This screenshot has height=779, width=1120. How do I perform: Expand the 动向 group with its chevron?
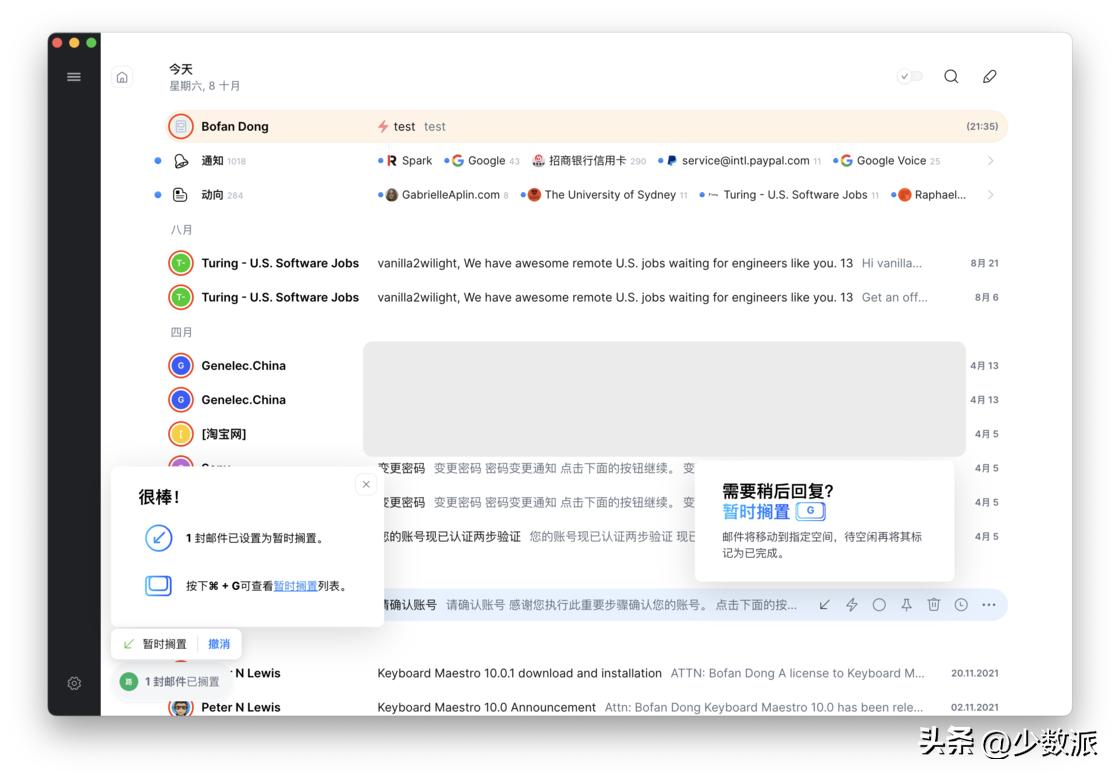tap(991, 194)
